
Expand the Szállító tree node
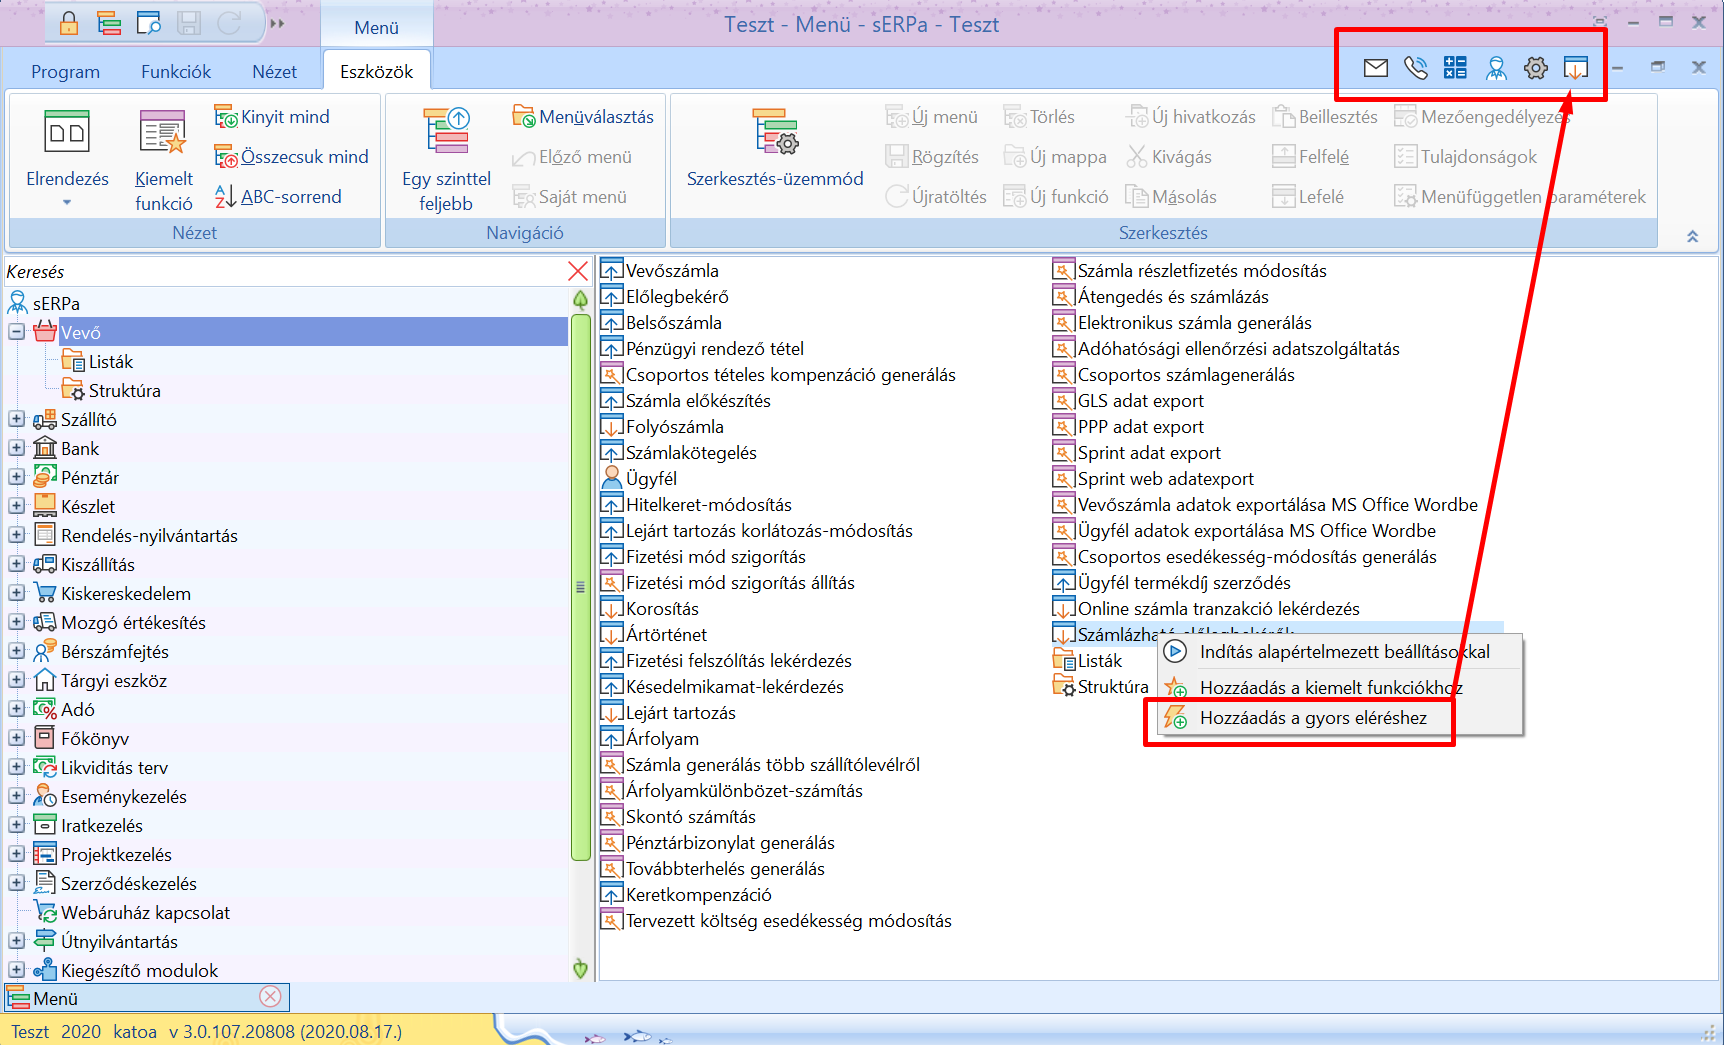click(x=16, y=419)
